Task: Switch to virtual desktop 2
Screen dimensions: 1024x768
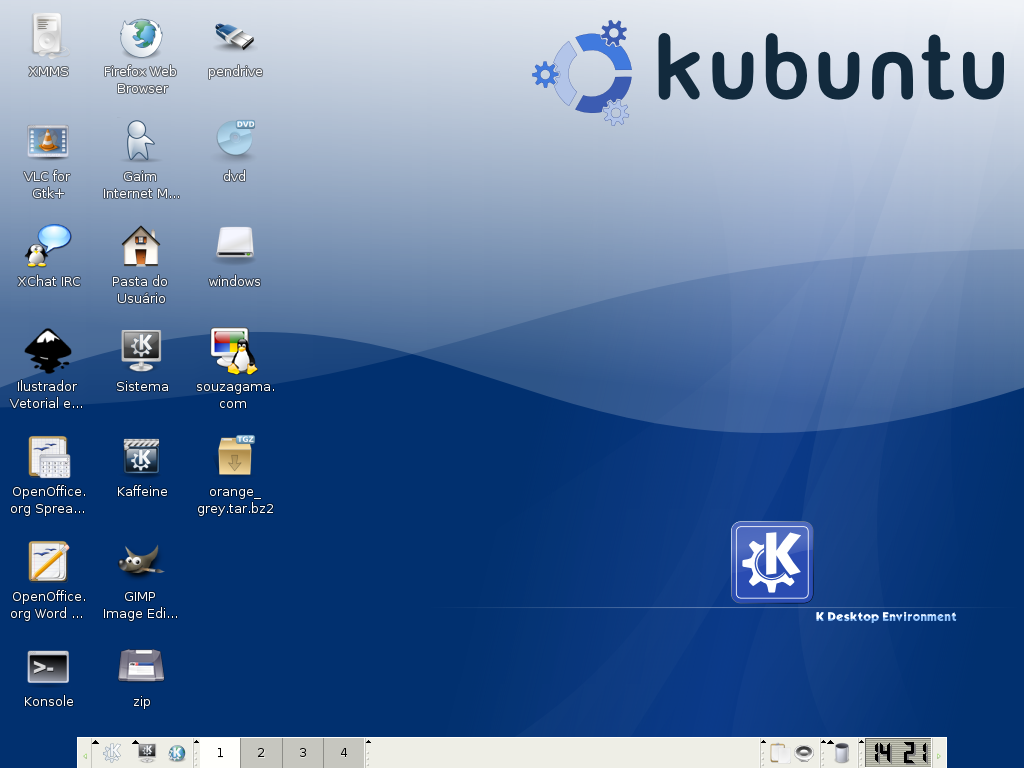Action: [261, 753]
